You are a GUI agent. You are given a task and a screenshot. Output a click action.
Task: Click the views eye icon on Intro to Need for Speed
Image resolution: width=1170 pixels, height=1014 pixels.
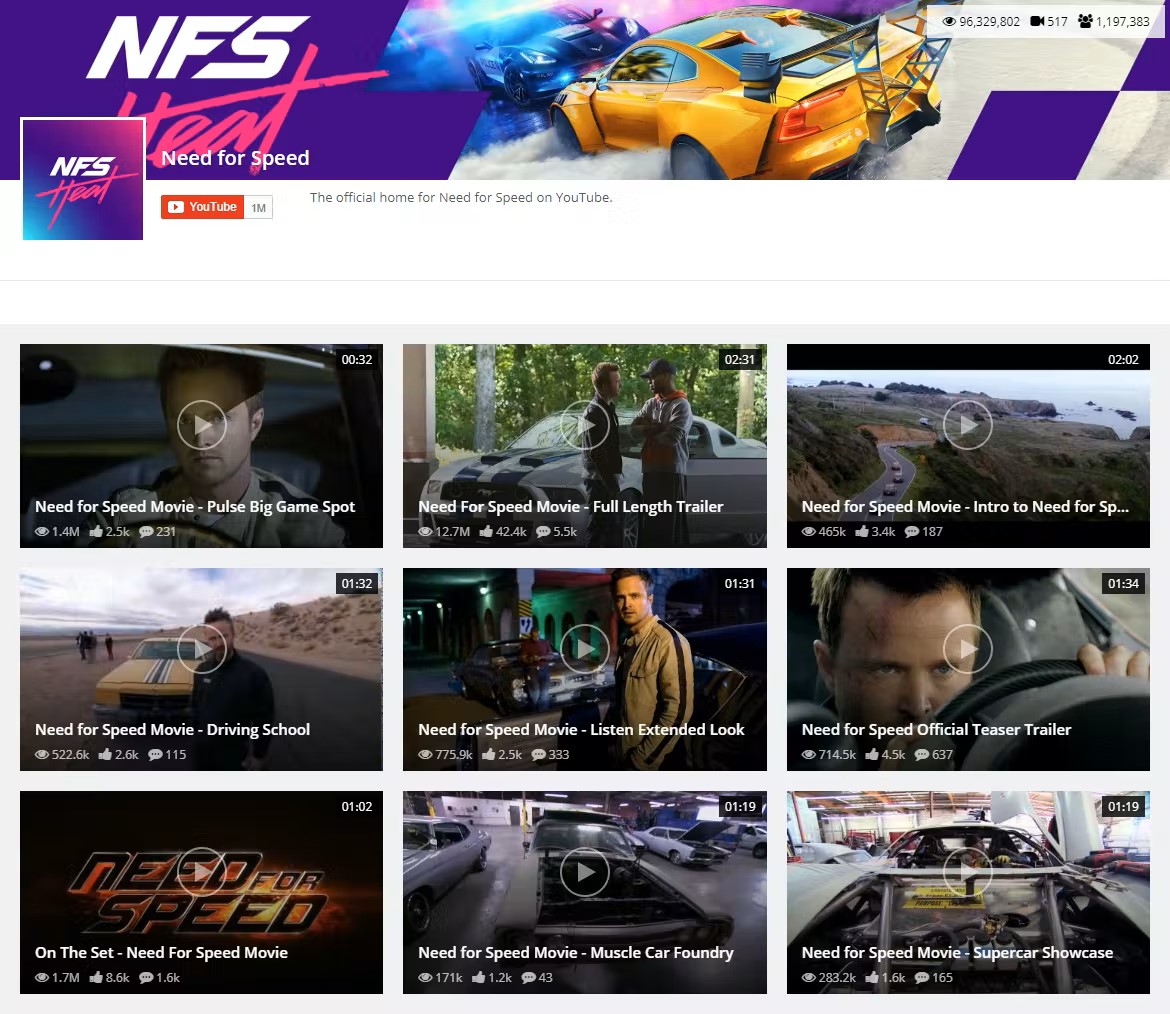pyautogui.click(x=809, y=532)
